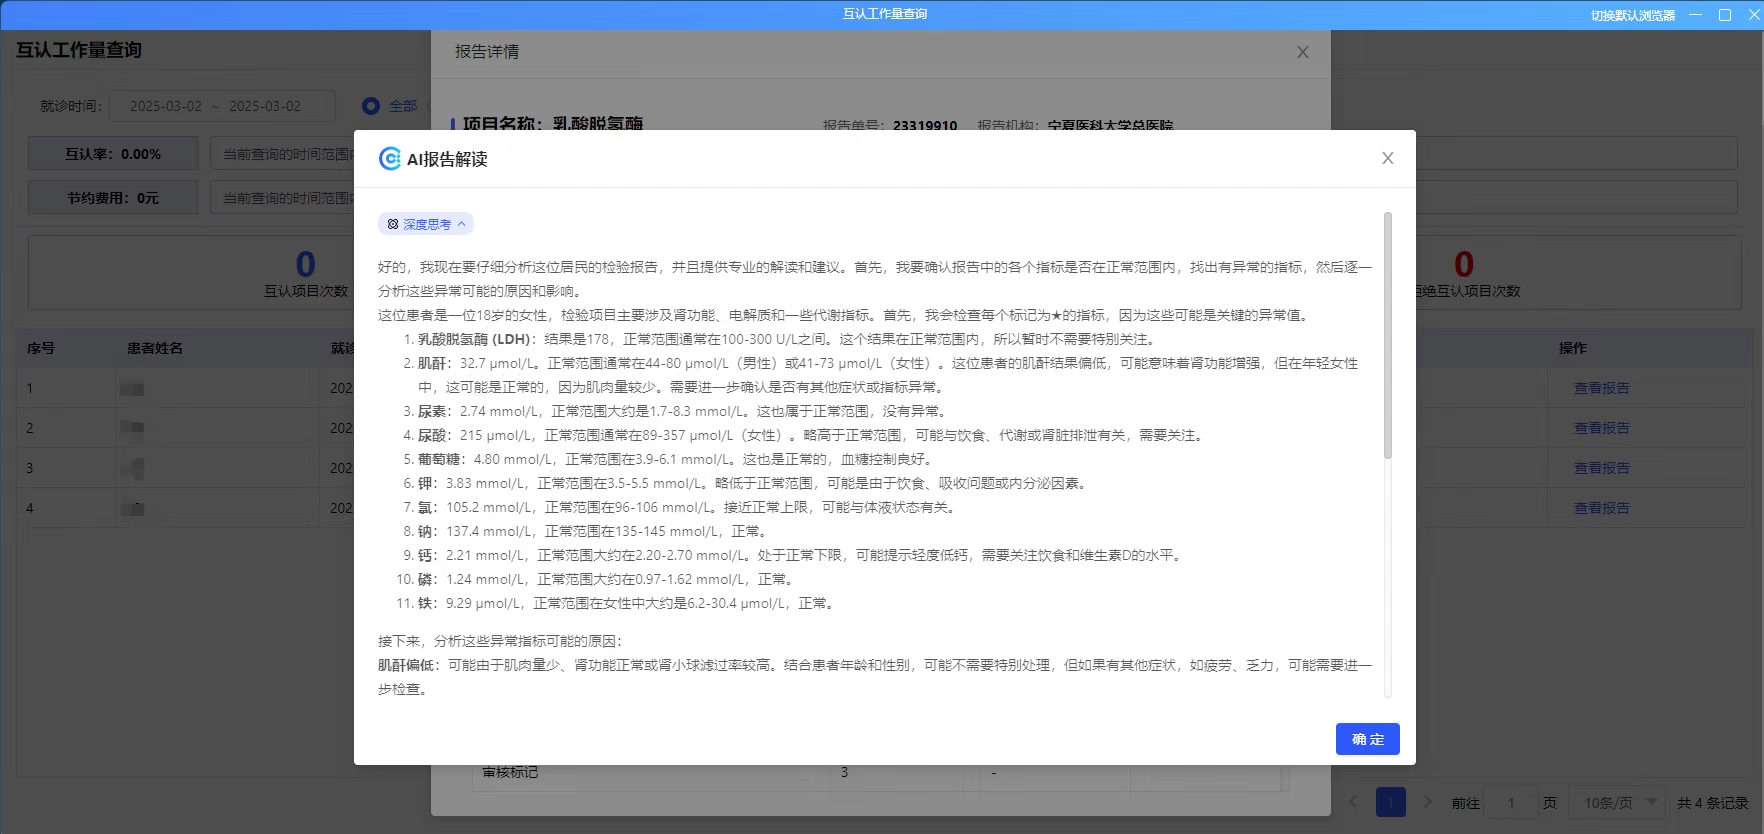Click the AI dialog vertical scrollbar
1764x834 pixels.
pos(1387,335)
